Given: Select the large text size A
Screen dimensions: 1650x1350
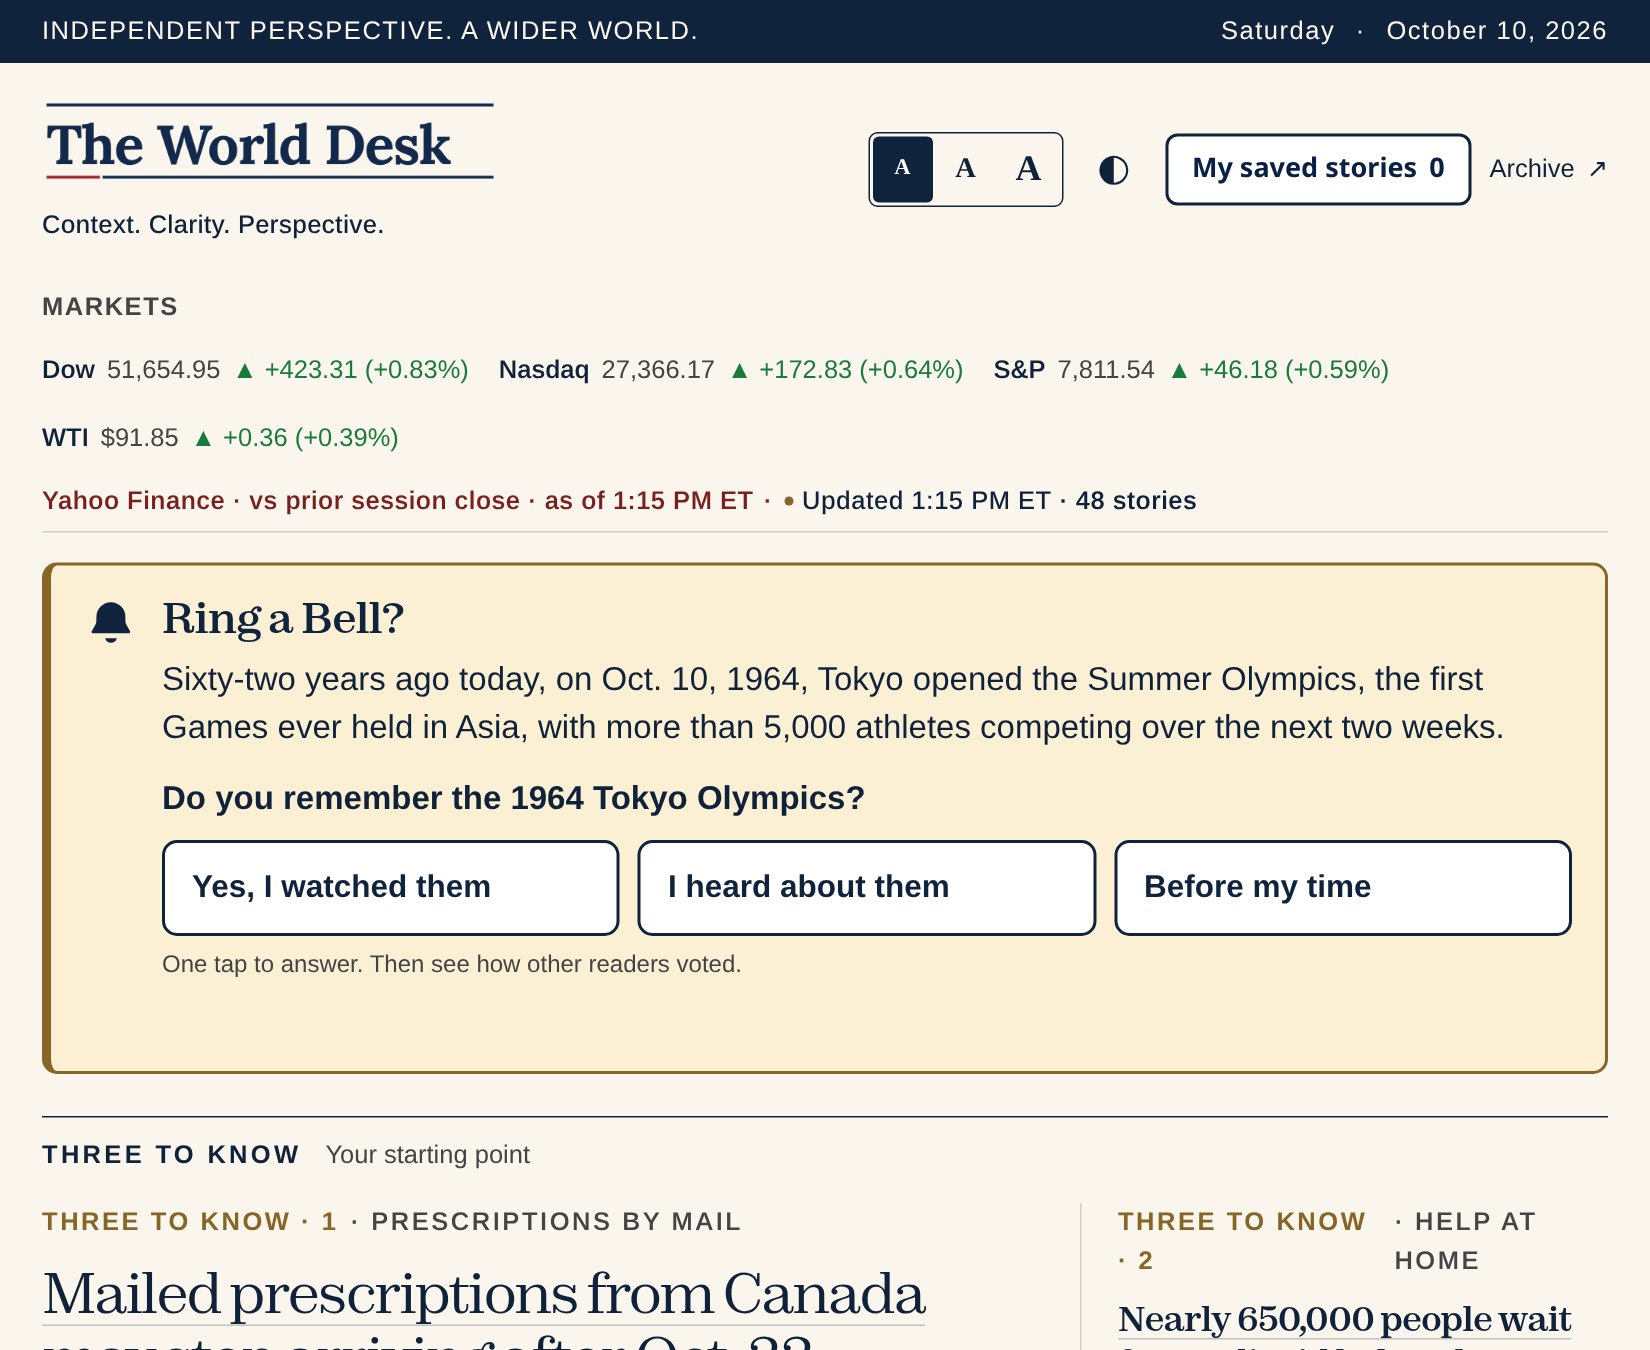Looking at the screenshot, I should [x=1028, y=169].
